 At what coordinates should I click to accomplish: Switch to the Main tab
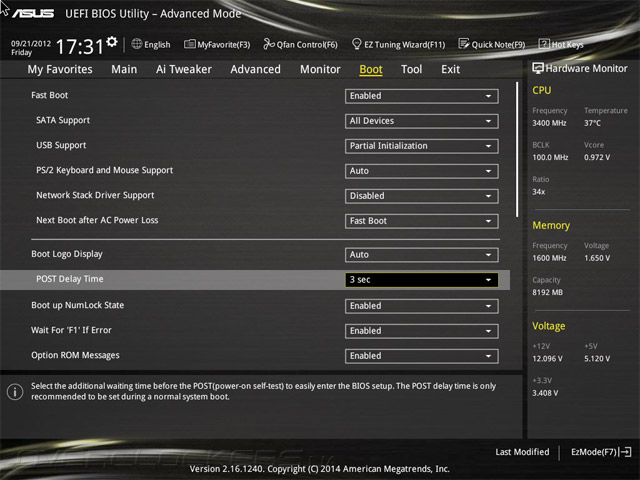(x=124, y=69)
